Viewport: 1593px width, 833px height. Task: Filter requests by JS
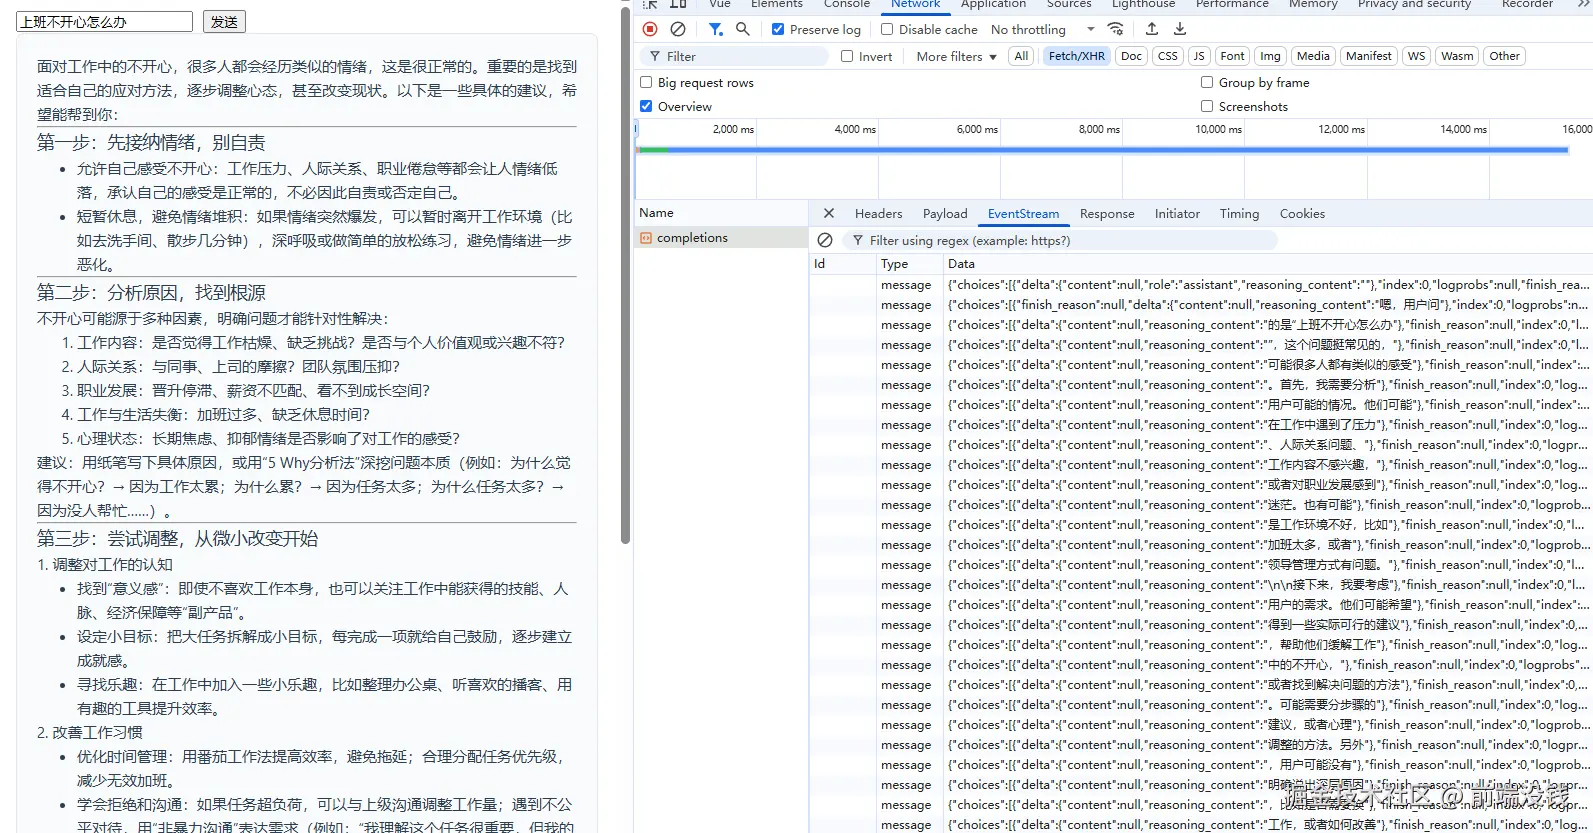[1199, 56]
